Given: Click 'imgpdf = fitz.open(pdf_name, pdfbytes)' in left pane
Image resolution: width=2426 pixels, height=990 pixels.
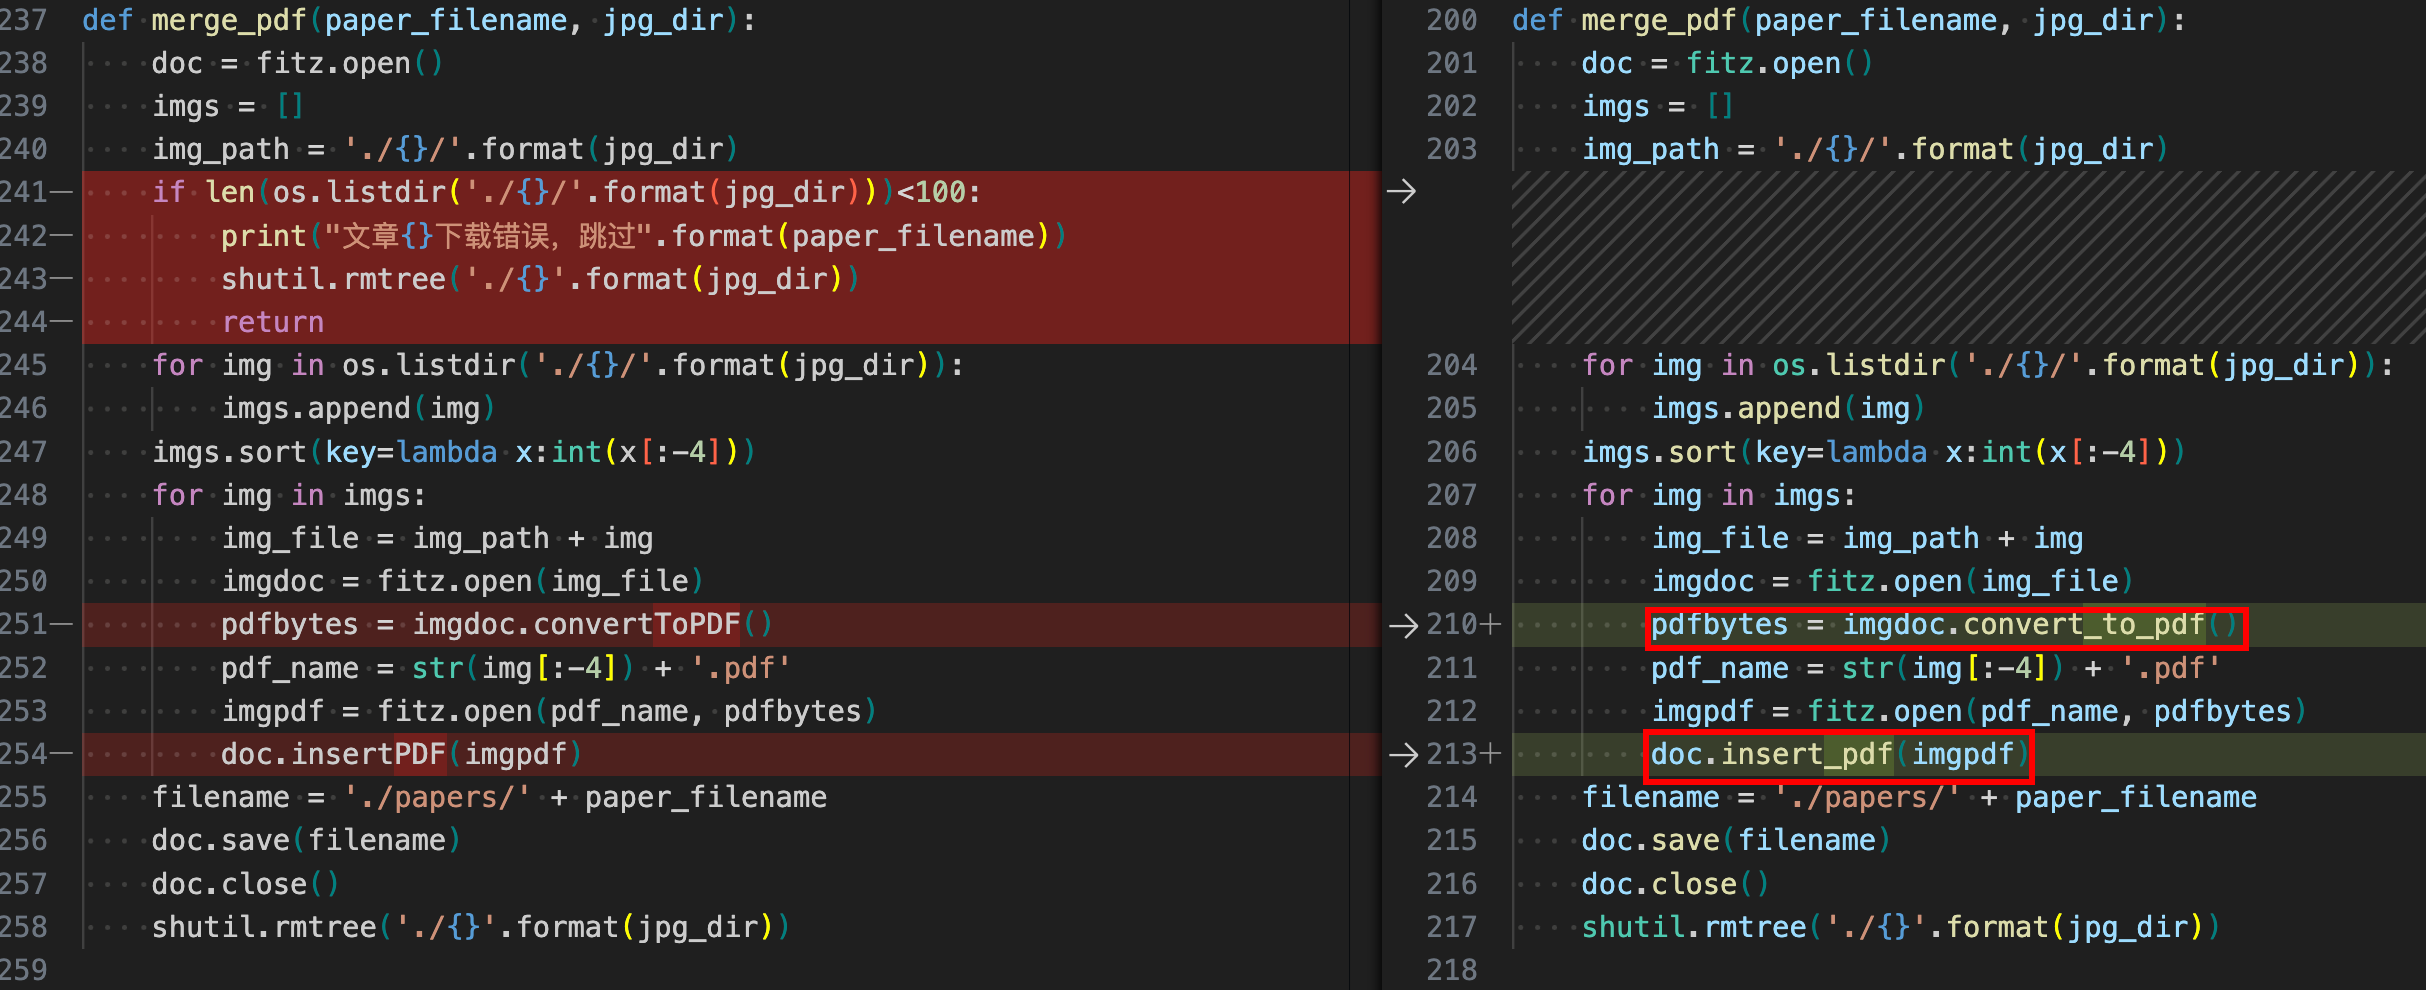Looking at the screenshot, I should tap(549, 711).
